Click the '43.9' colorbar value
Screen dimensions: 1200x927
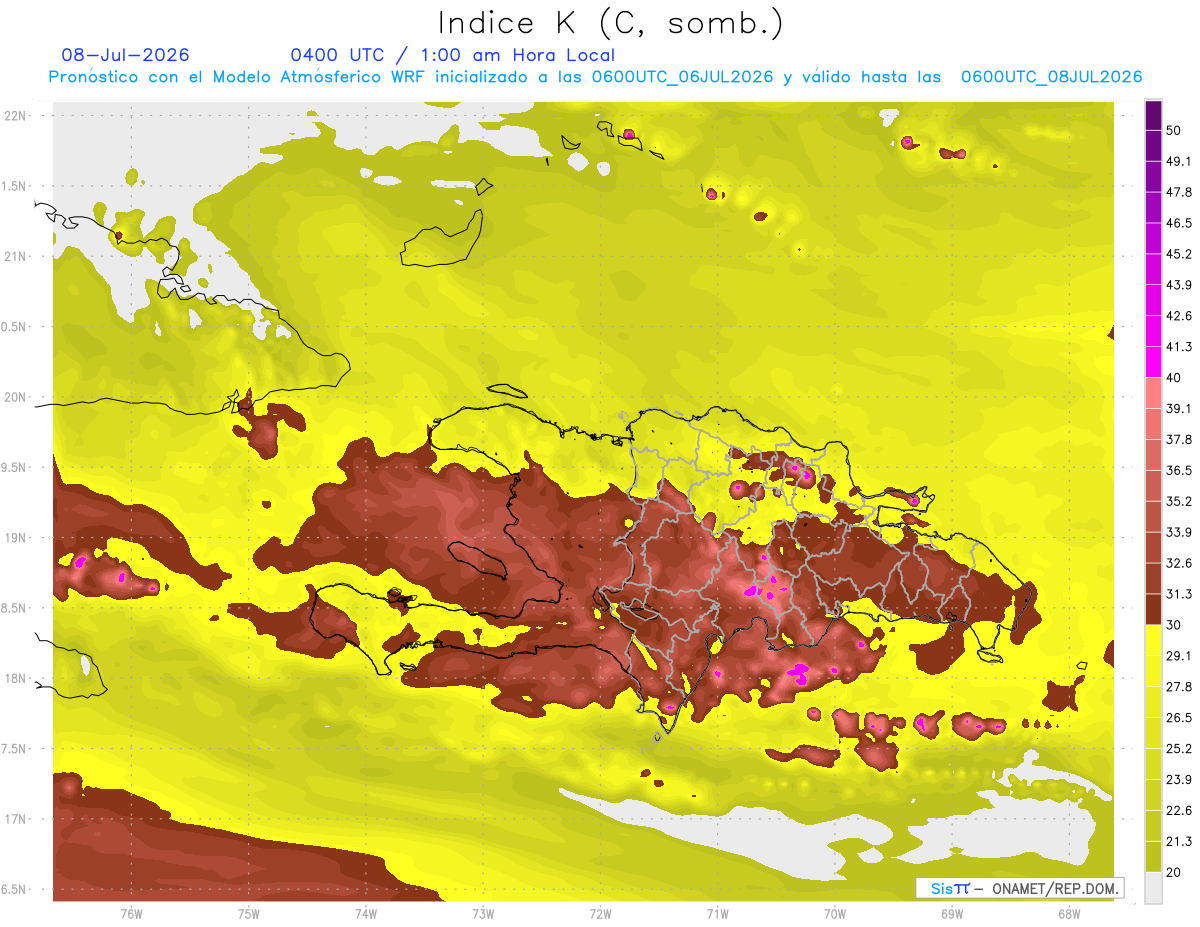[x=1179, y=285]
